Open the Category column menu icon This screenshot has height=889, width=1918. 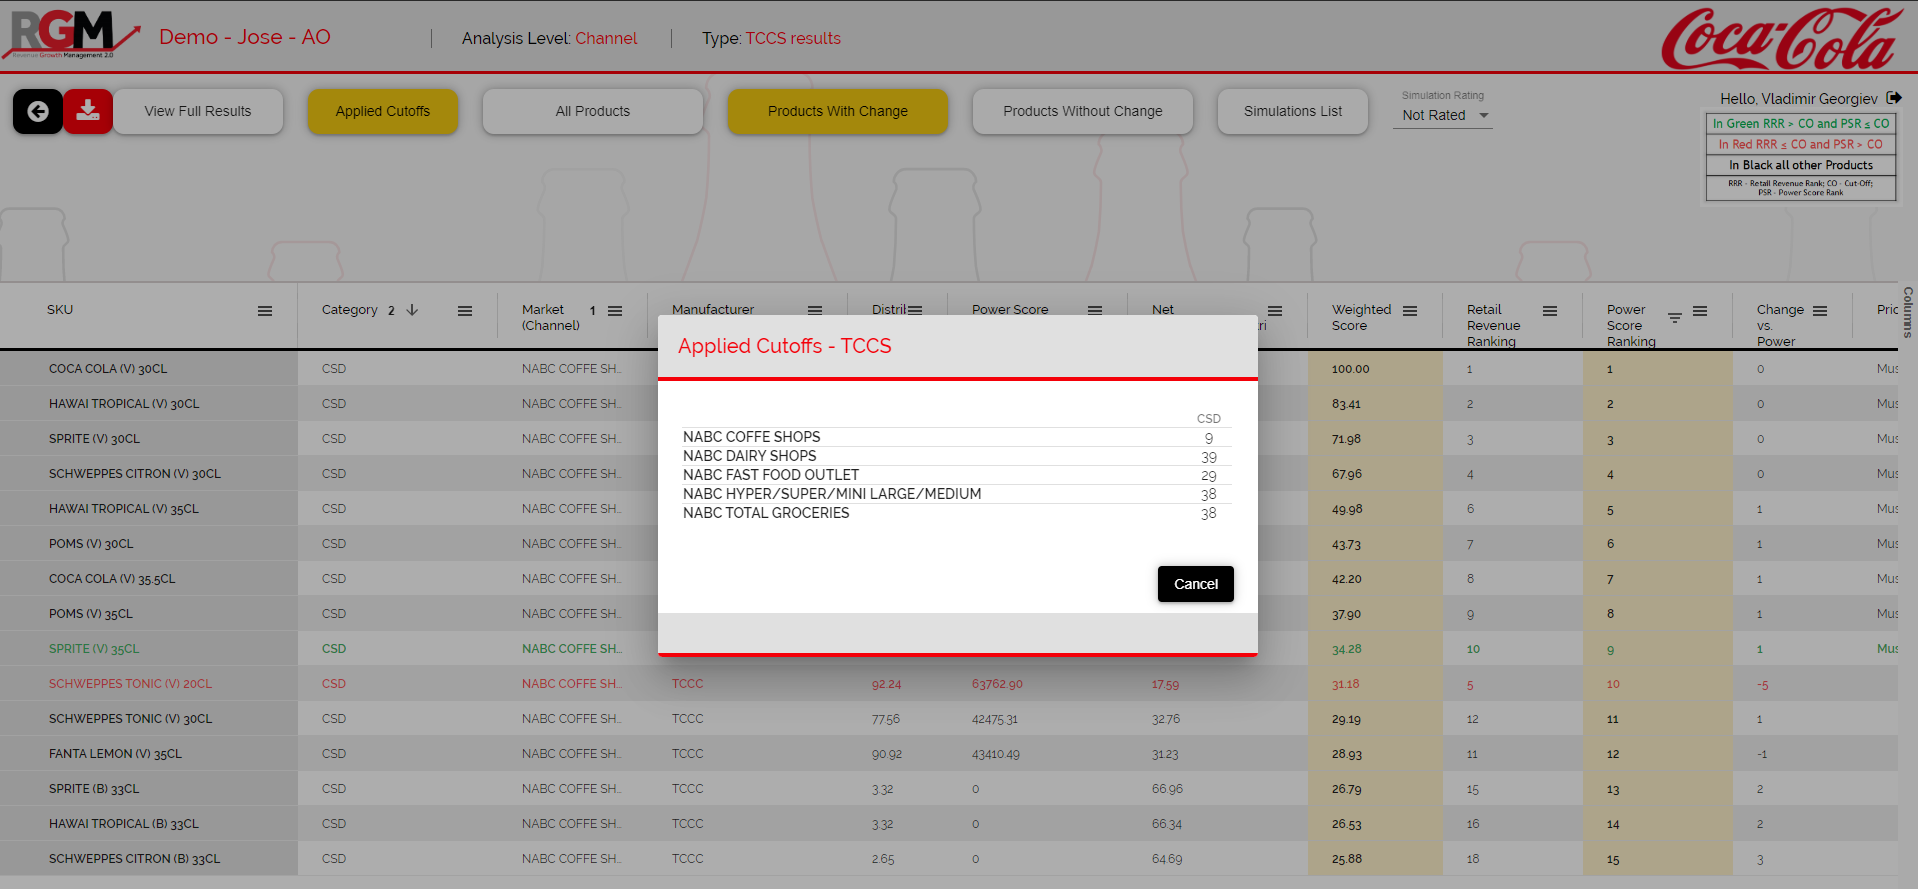[465, 311]
